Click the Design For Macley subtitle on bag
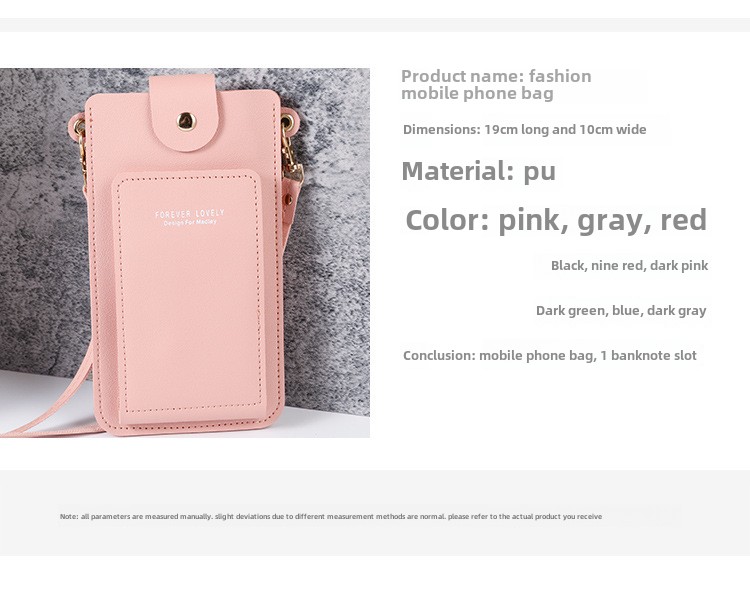This screenshot has width=750, height=589. (190, 222)
